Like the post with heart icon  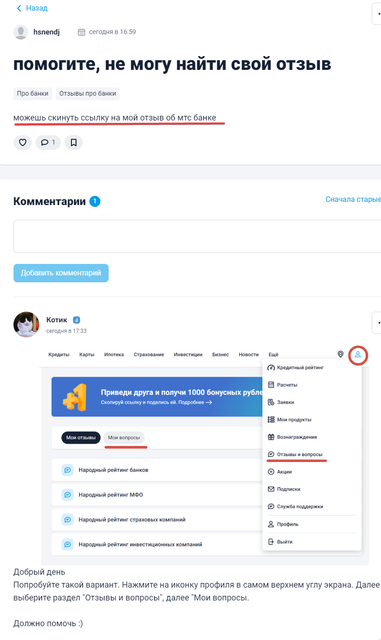[22, 142]
